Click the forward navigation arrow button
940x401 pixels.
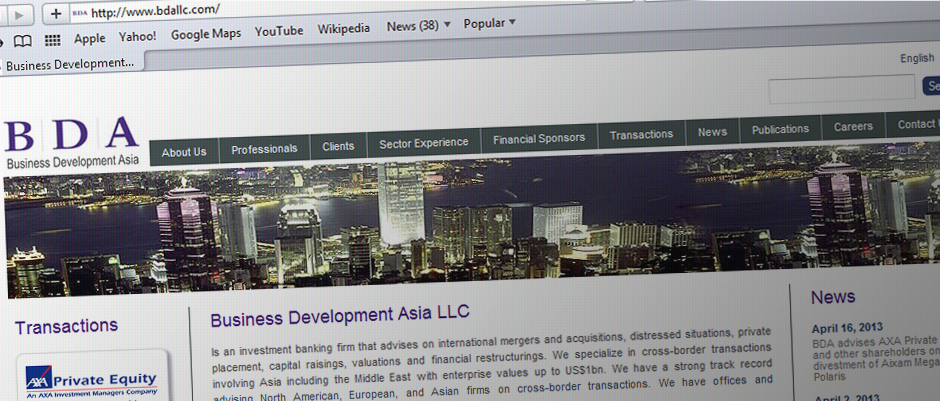click(19, 15)
